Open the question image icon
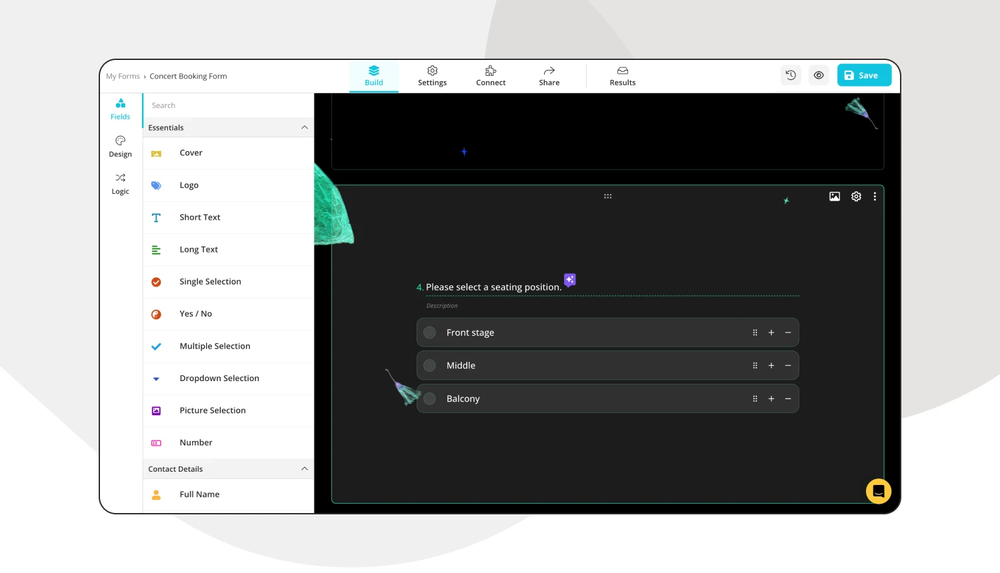 (835, 197)
